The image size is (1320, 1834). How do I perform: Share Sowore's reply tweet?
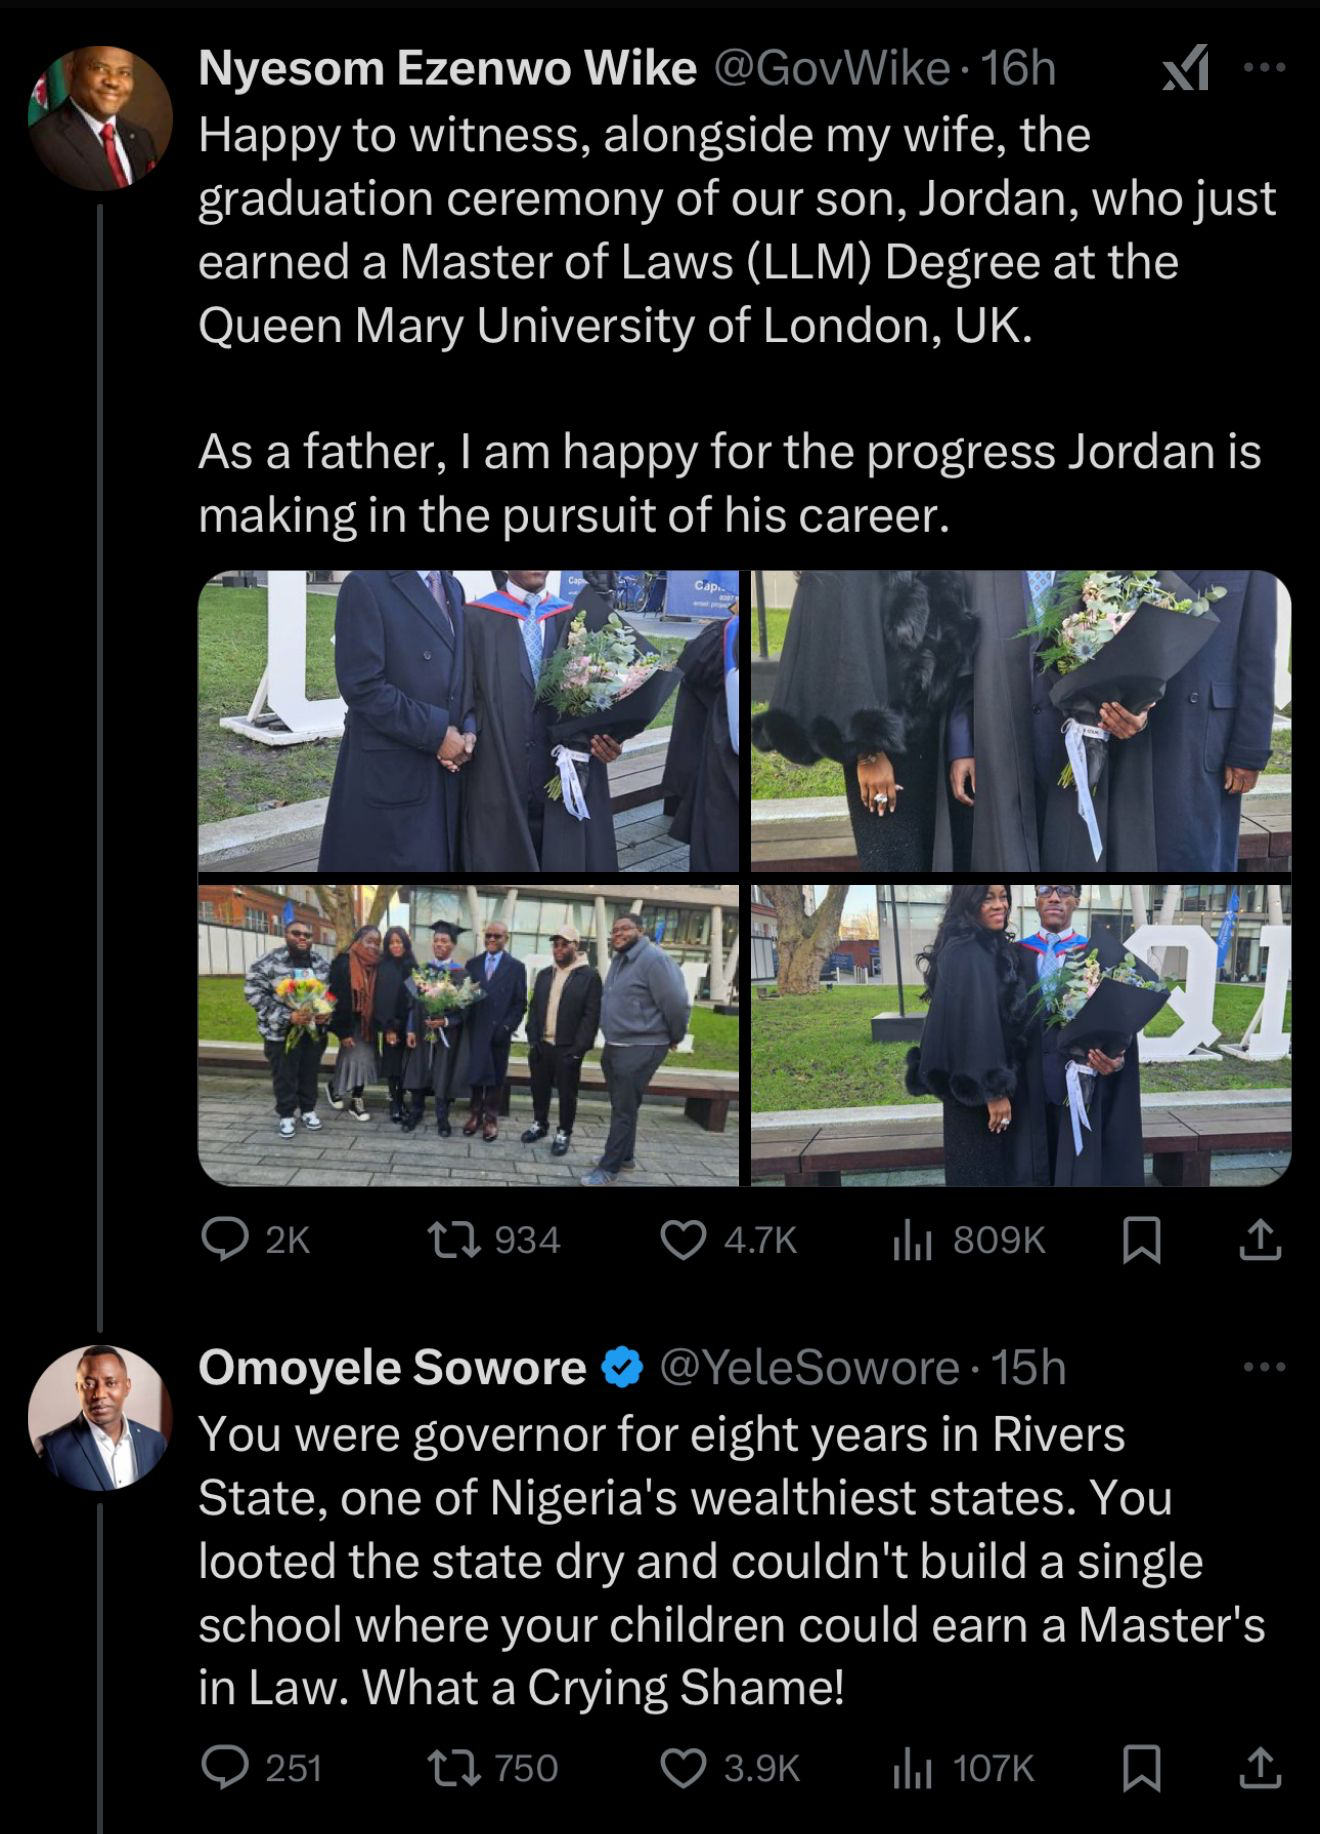[x=1260, y=1767]
